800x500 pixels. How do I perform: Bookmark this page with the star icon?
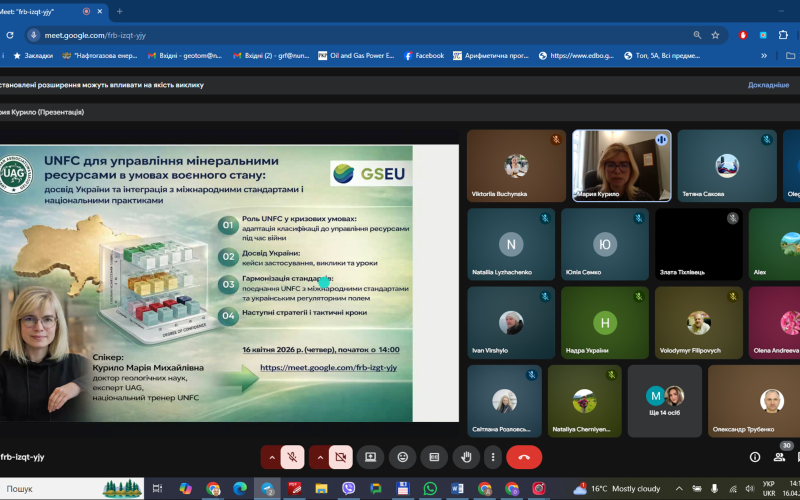[715, 35]
